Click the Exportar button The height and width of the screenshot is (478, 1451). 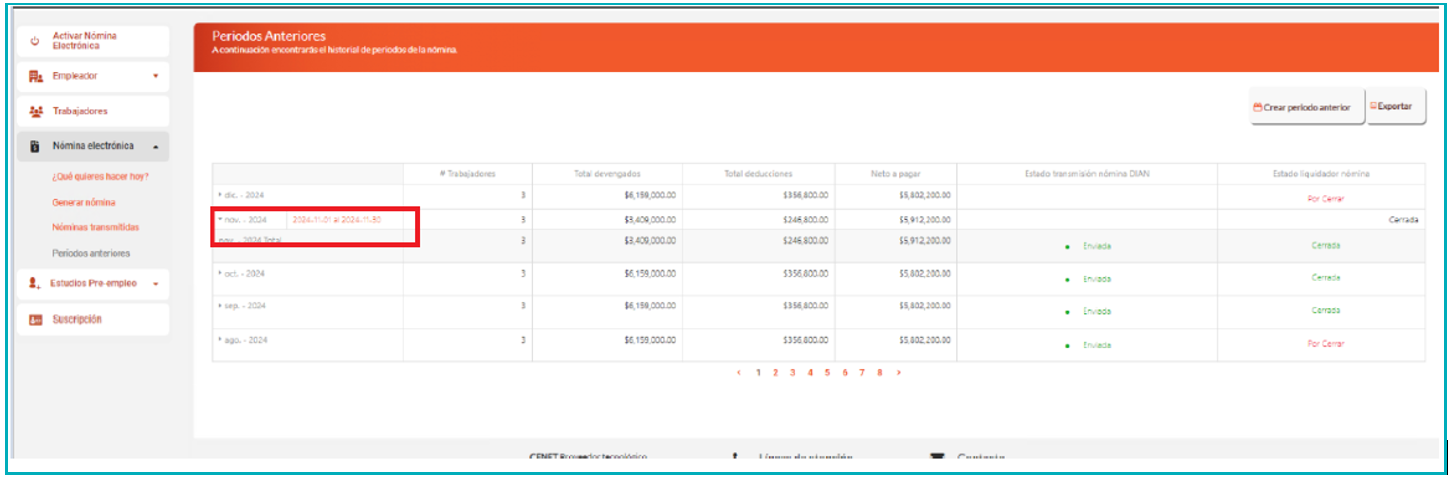pyautogui.click(x=1396, y=106)
